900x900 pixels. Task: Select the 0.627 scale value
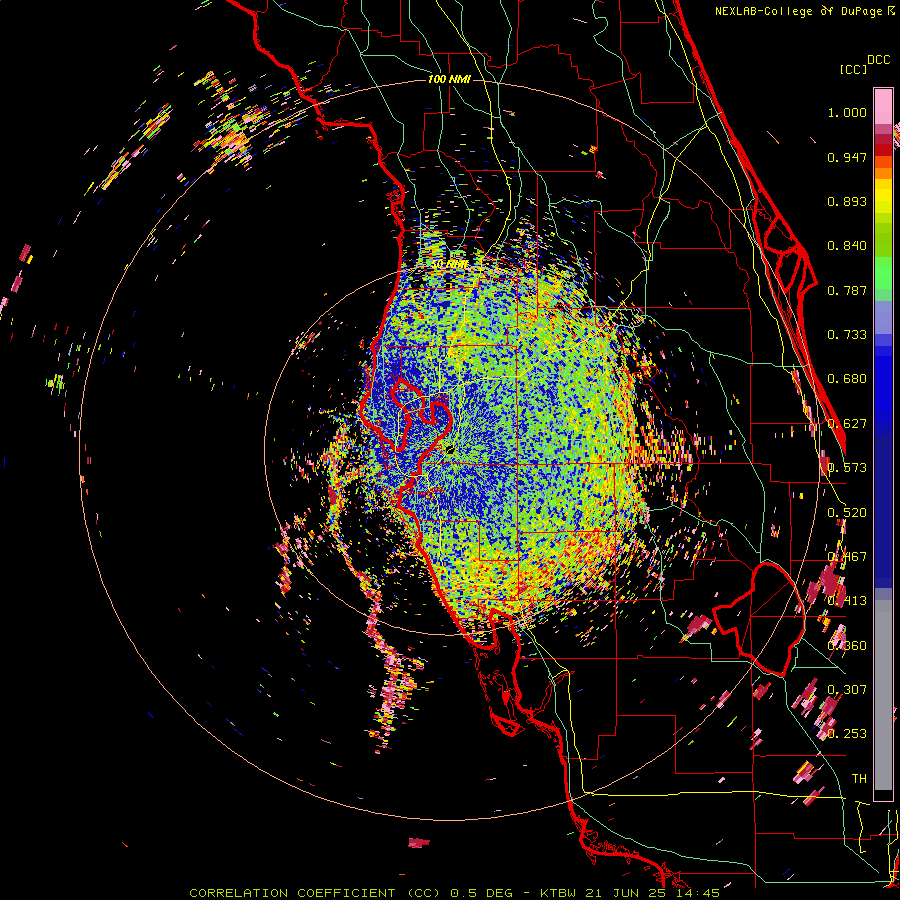point(847,424)
